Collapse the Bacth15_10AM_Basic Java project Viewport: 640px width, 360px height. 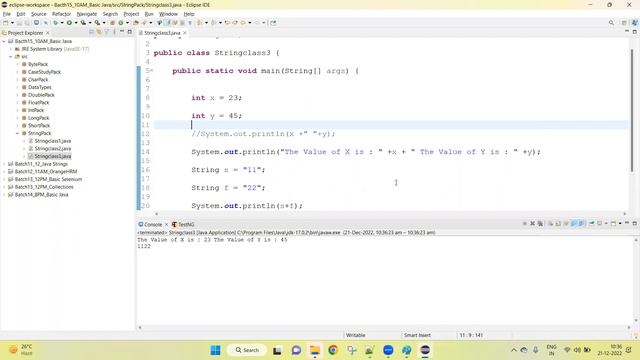[x=4, y=41]
